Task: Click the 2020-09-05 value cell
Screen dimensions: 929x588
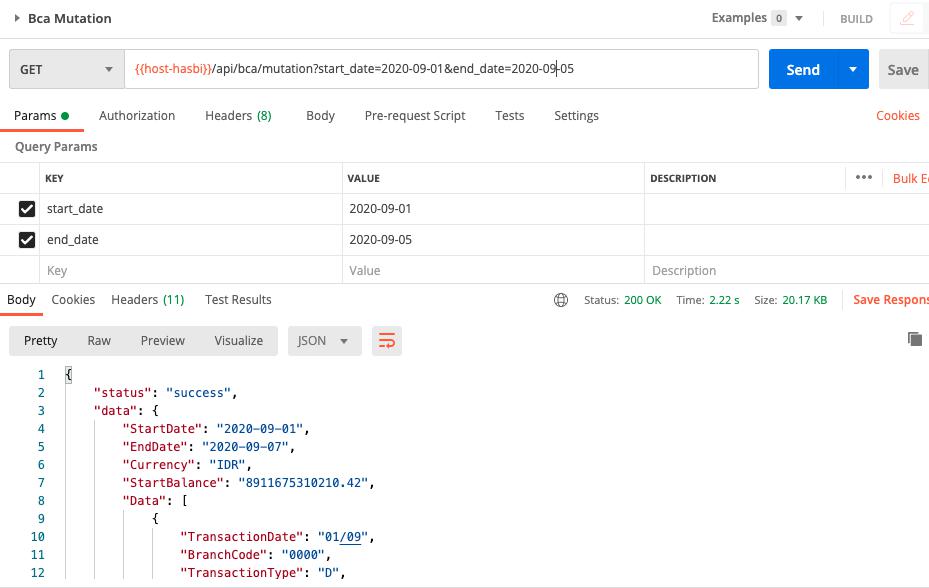Action: (493, 239)
